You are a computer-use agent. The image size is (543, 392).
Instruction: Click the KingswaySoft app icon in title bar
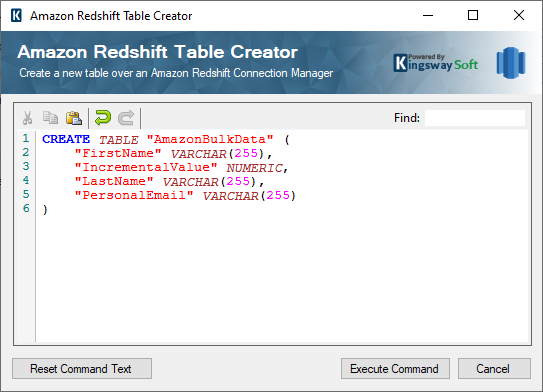tap(16, 16)
